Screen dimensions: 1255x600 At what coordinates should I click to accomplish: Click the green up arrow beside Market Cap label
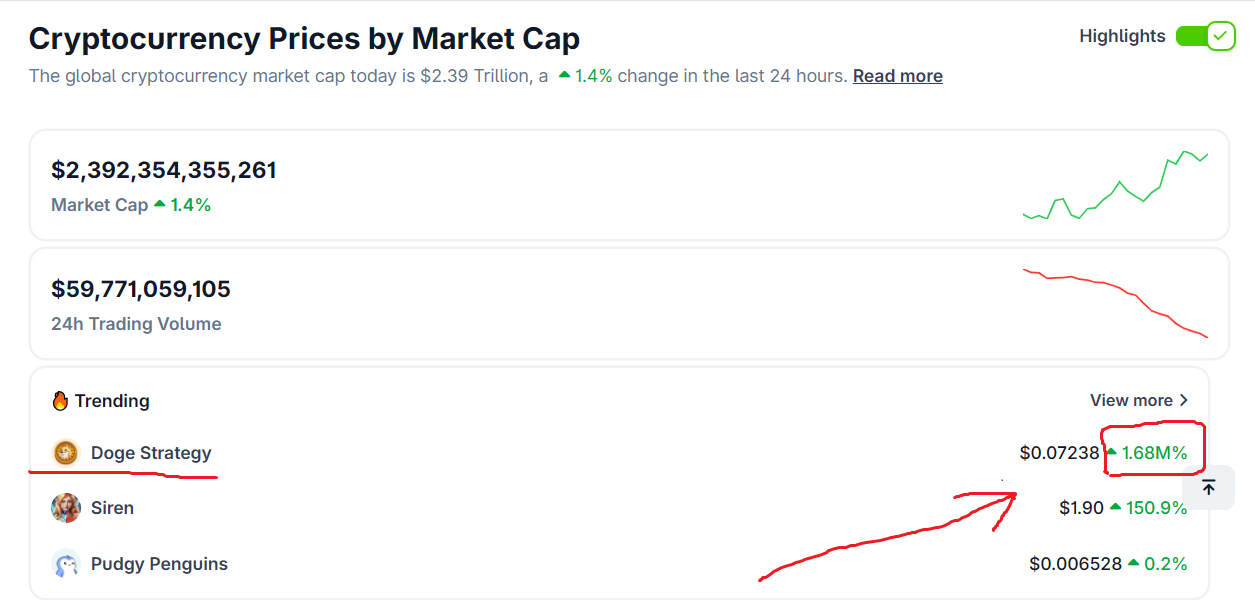tap(160, 204)
